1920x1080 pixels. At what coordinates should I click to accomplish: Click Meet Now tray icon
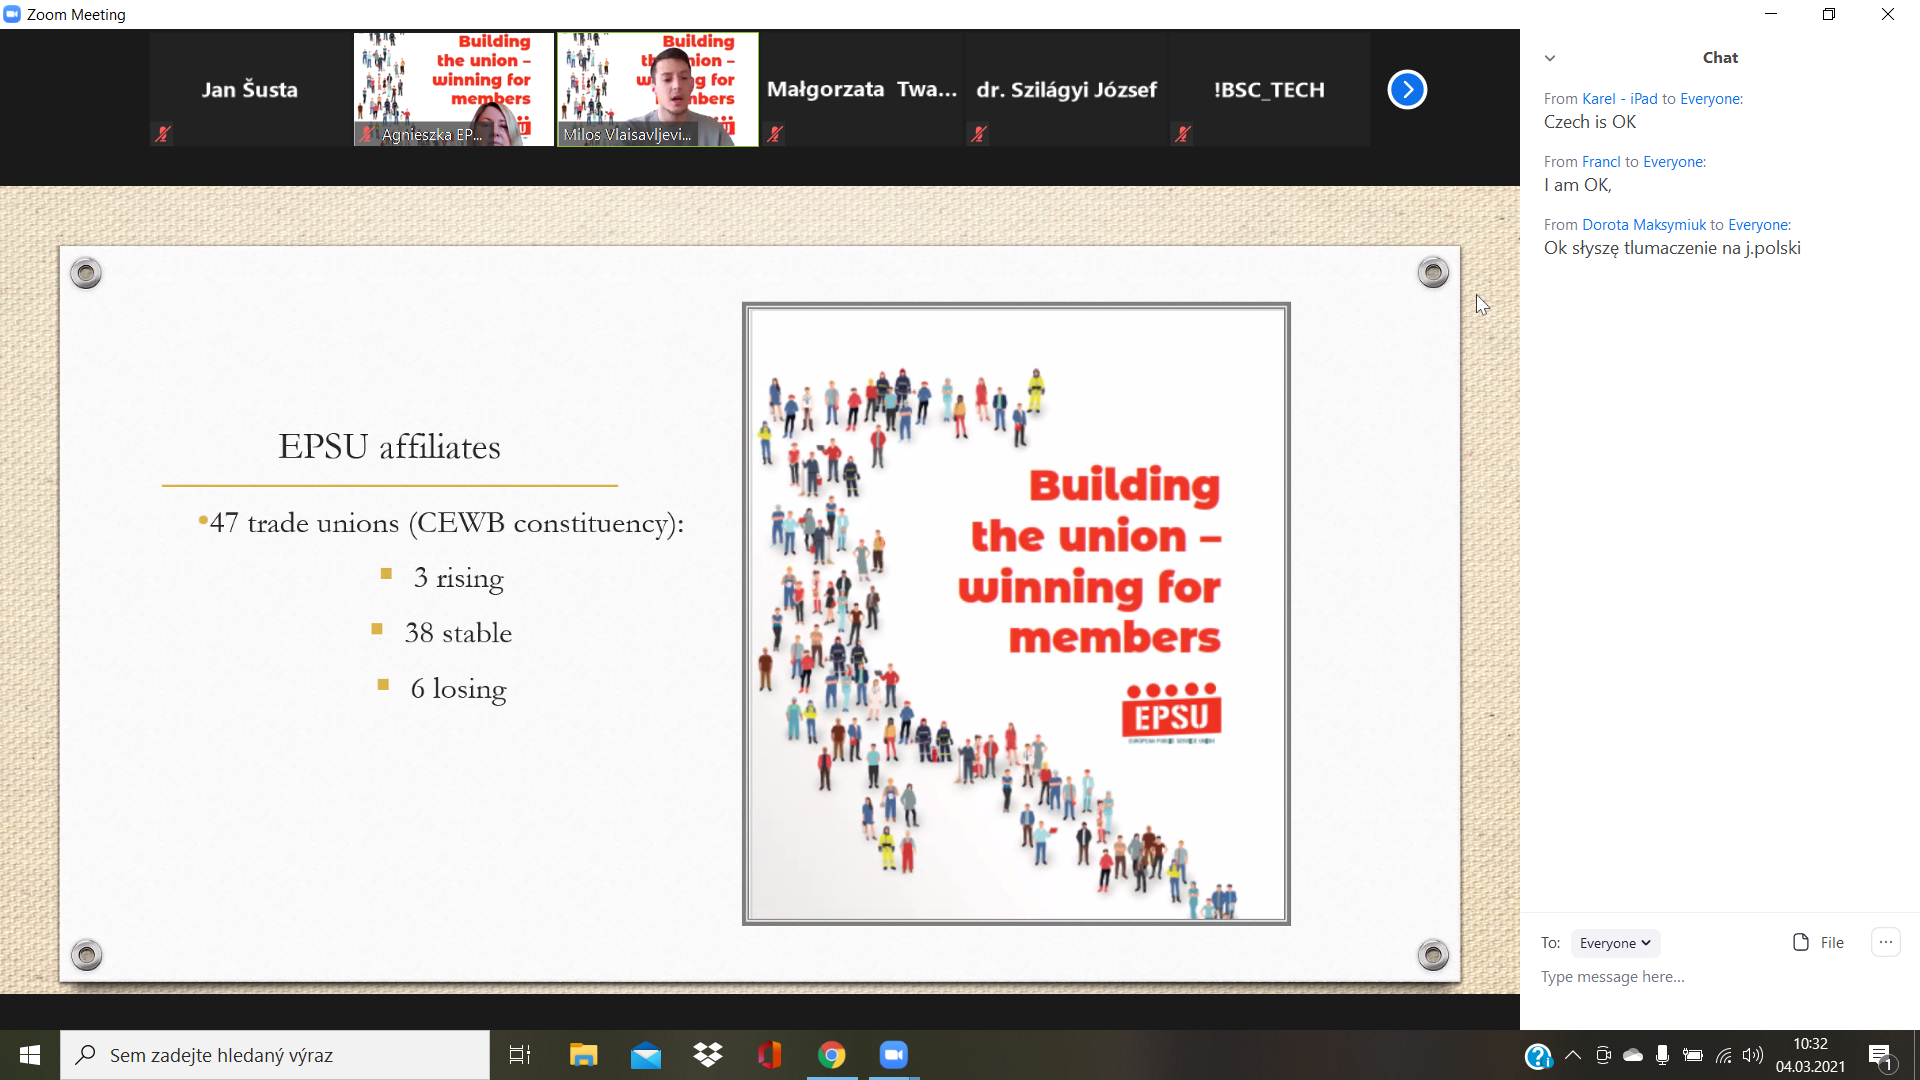pos(1603,1055)
